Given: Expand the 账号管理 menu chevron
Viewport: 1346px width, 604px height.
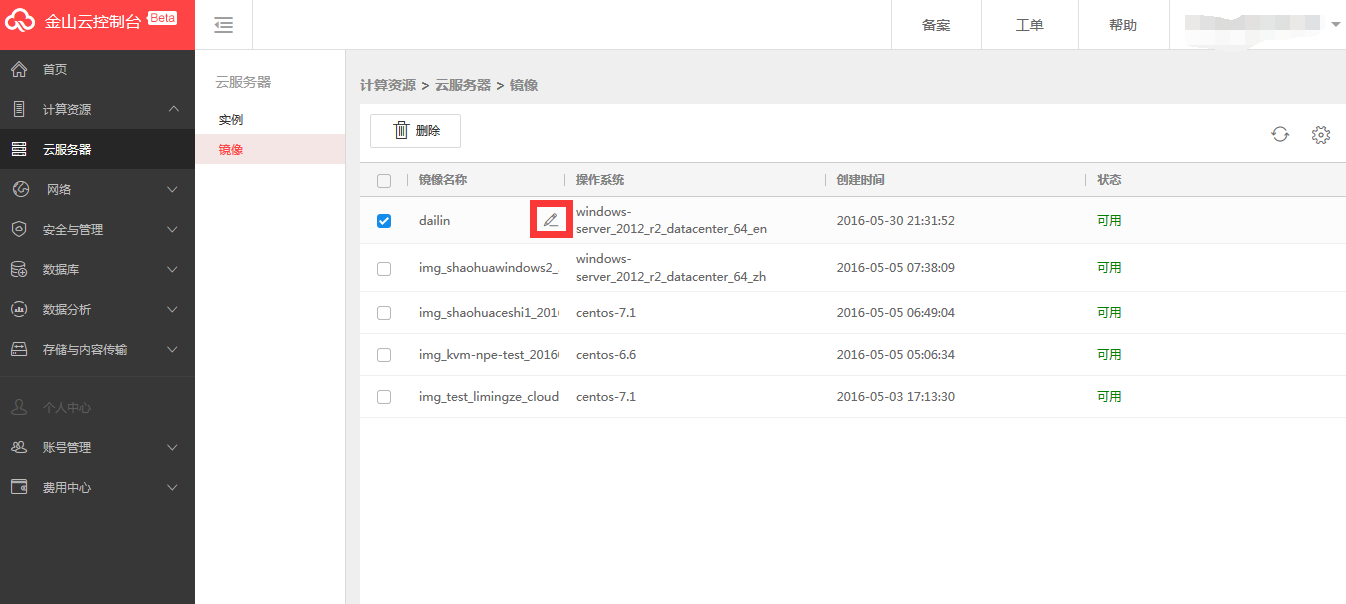Looking at the screenshot, I should [x=173, y=447].
